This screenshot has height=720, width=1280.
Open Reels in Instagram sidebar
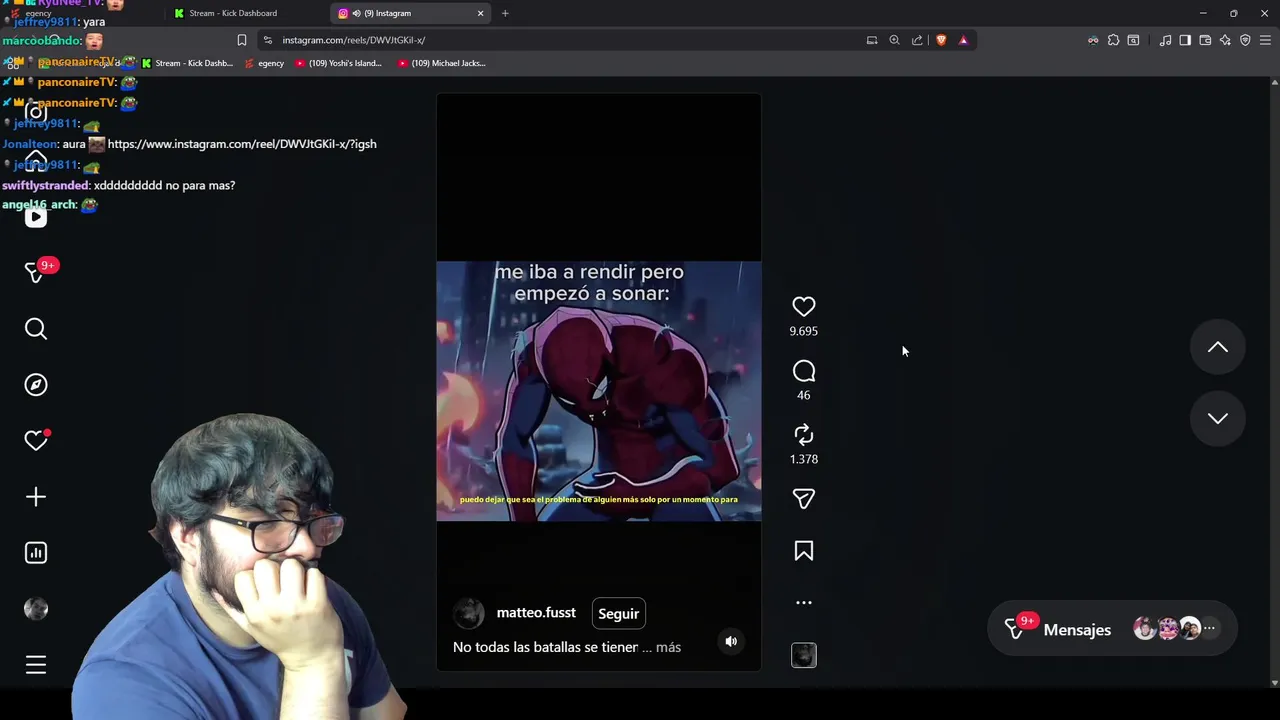(36, 217)
